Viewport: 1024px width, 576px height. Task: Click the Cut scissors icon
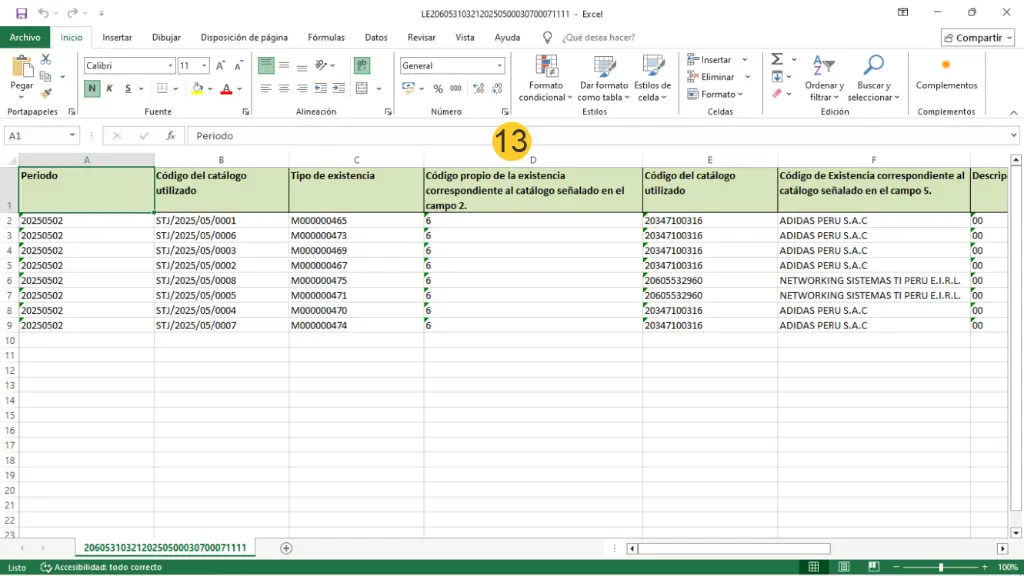click(x=46, y=60)
